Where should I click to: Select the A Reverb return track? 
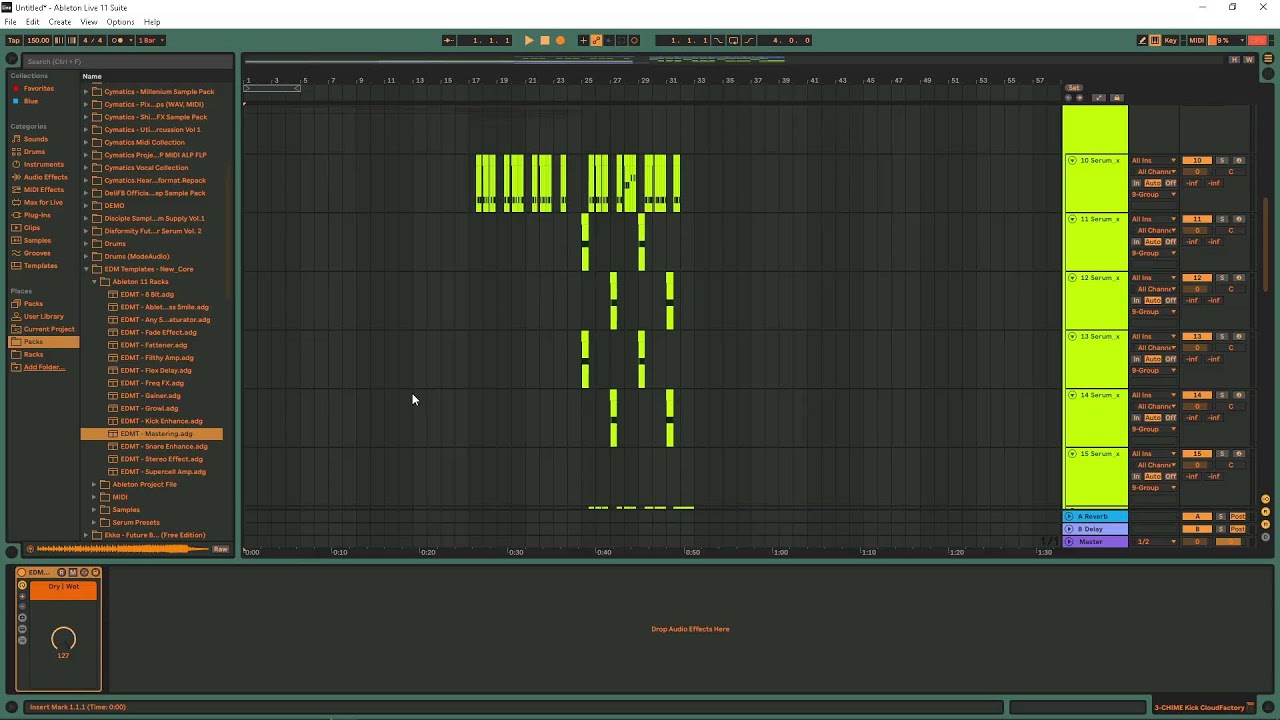1095,517
